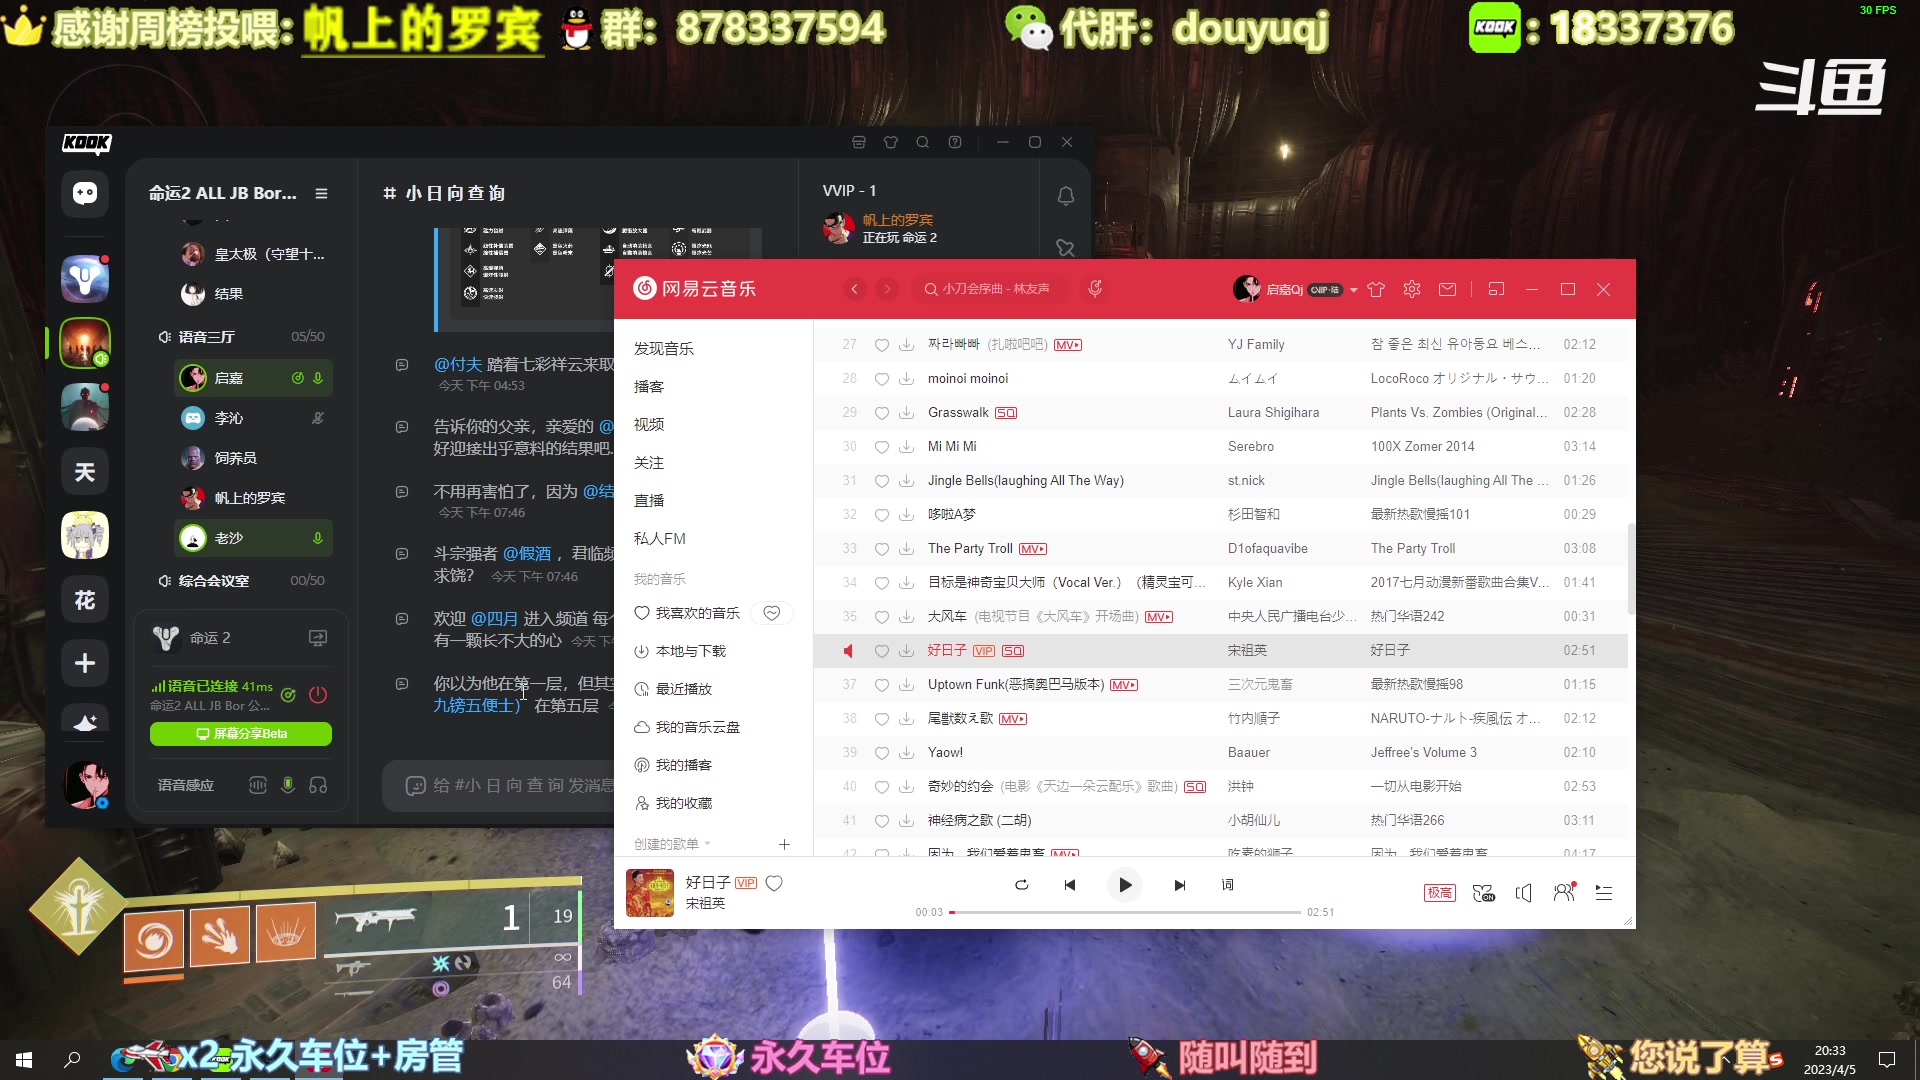1920x1080 pixels.
Task: Toggle the KOOK microphone mute
Action: click(x=288, y=785)
